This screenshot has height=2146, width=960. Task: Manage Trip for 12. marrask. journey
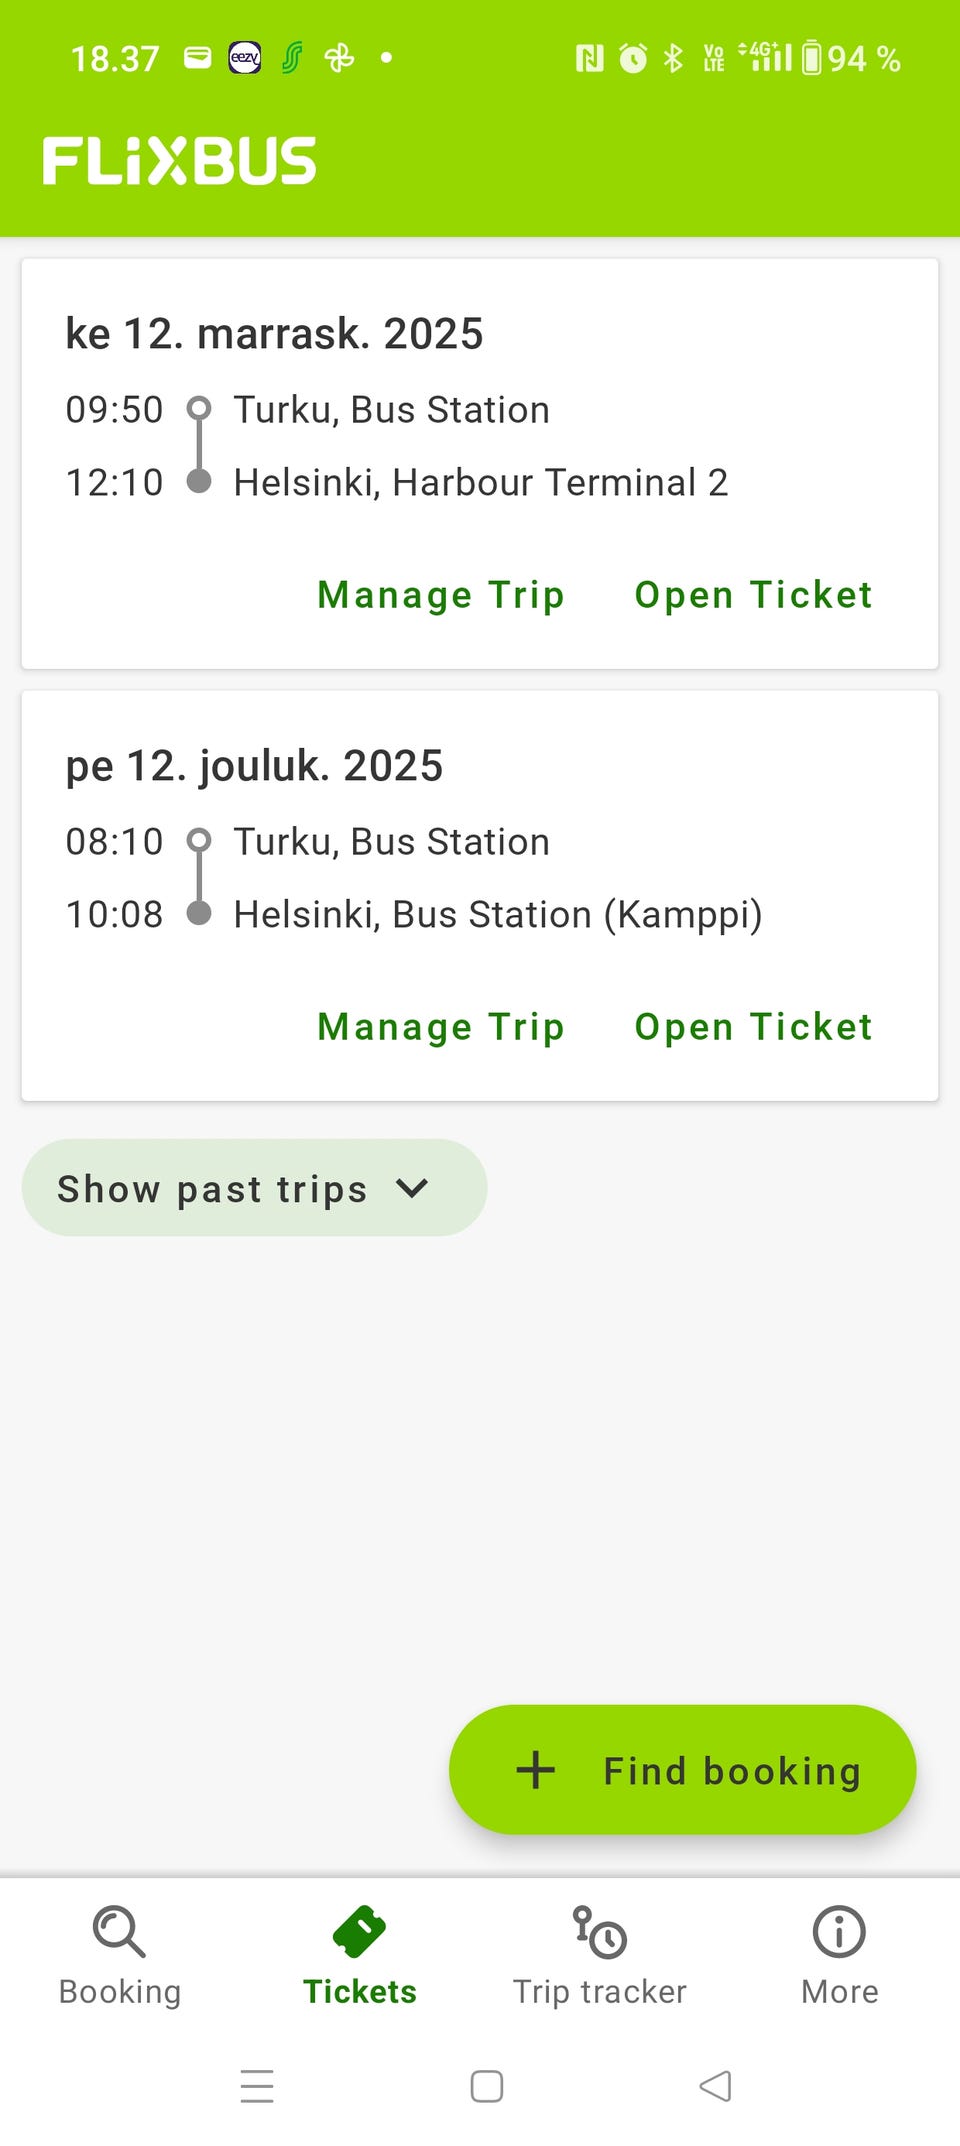(441, 595)
